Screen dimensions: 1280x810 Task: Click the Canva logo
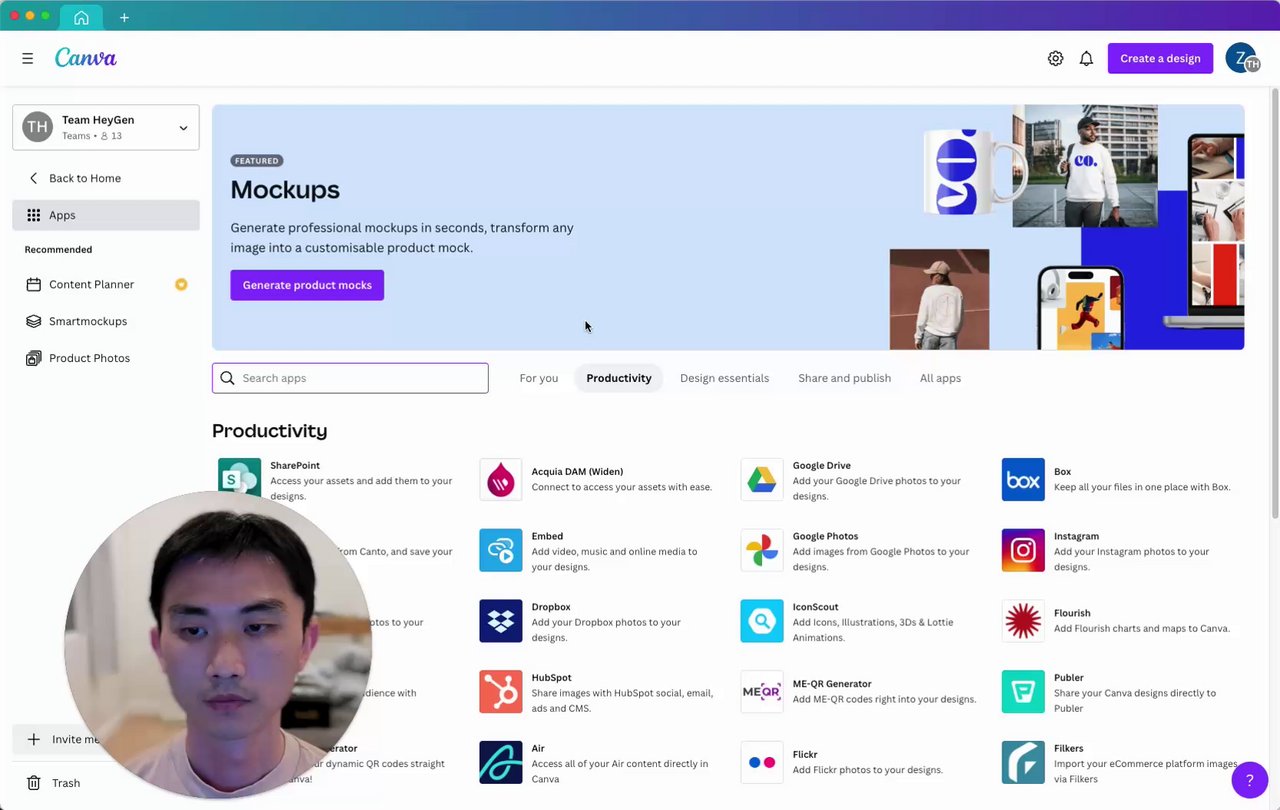86,58
